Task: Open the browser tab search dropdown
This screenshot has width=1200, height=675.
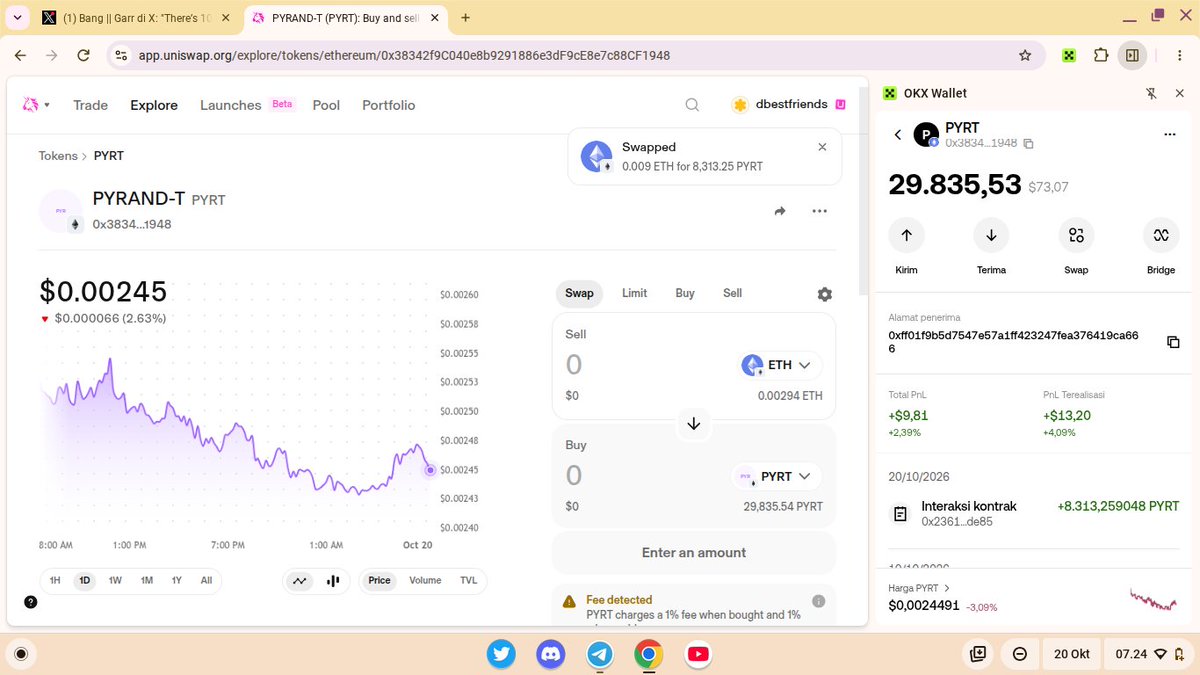Action: pyautogui.click(x=19, y=17)
